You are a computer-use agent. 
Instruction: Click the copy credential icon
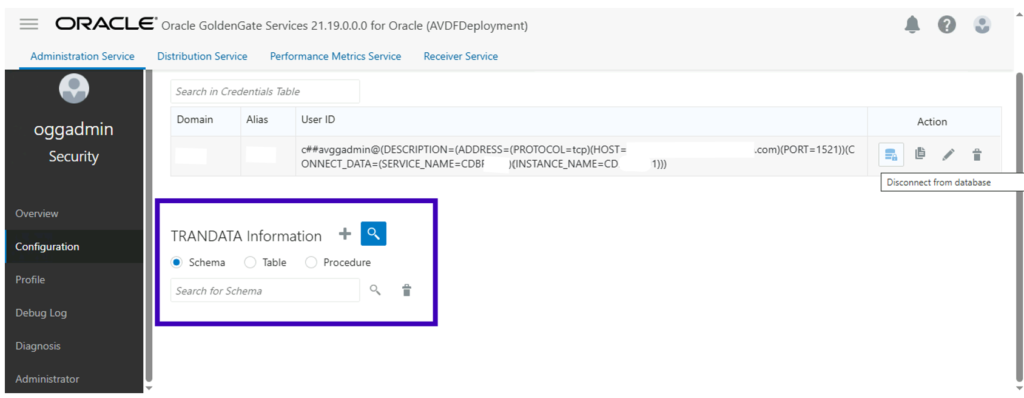pyautogui.click(x=920, y=154)
